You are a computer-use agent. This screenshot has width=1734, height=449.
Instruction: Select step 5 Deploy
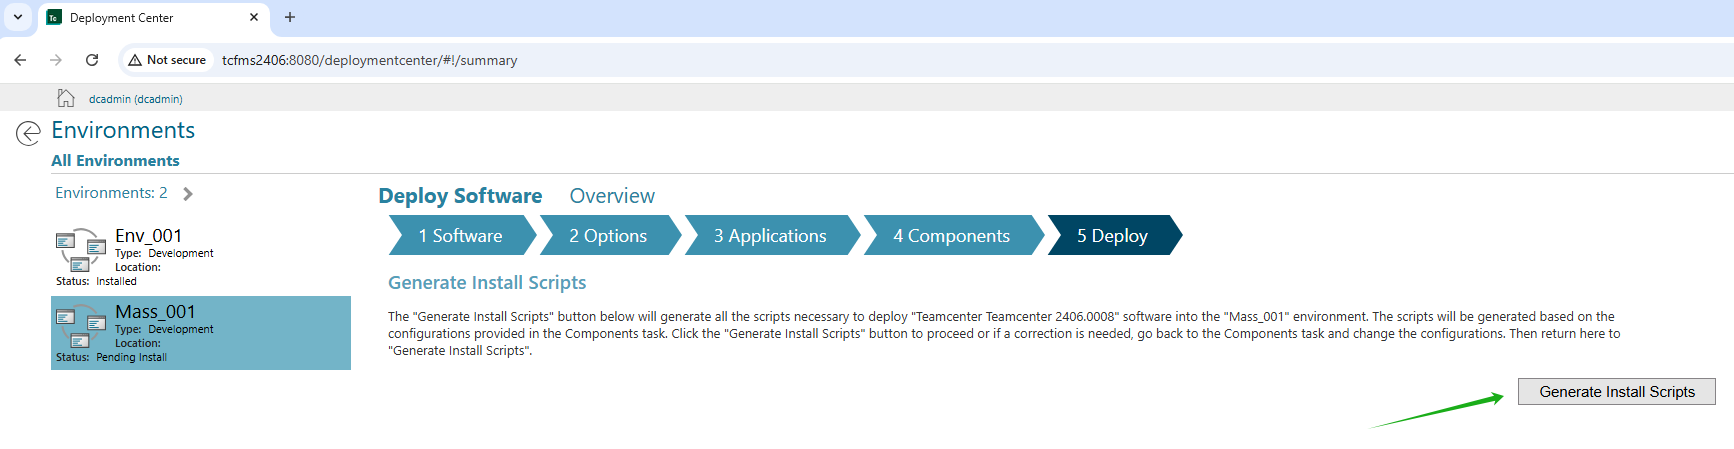(1113, 236)
